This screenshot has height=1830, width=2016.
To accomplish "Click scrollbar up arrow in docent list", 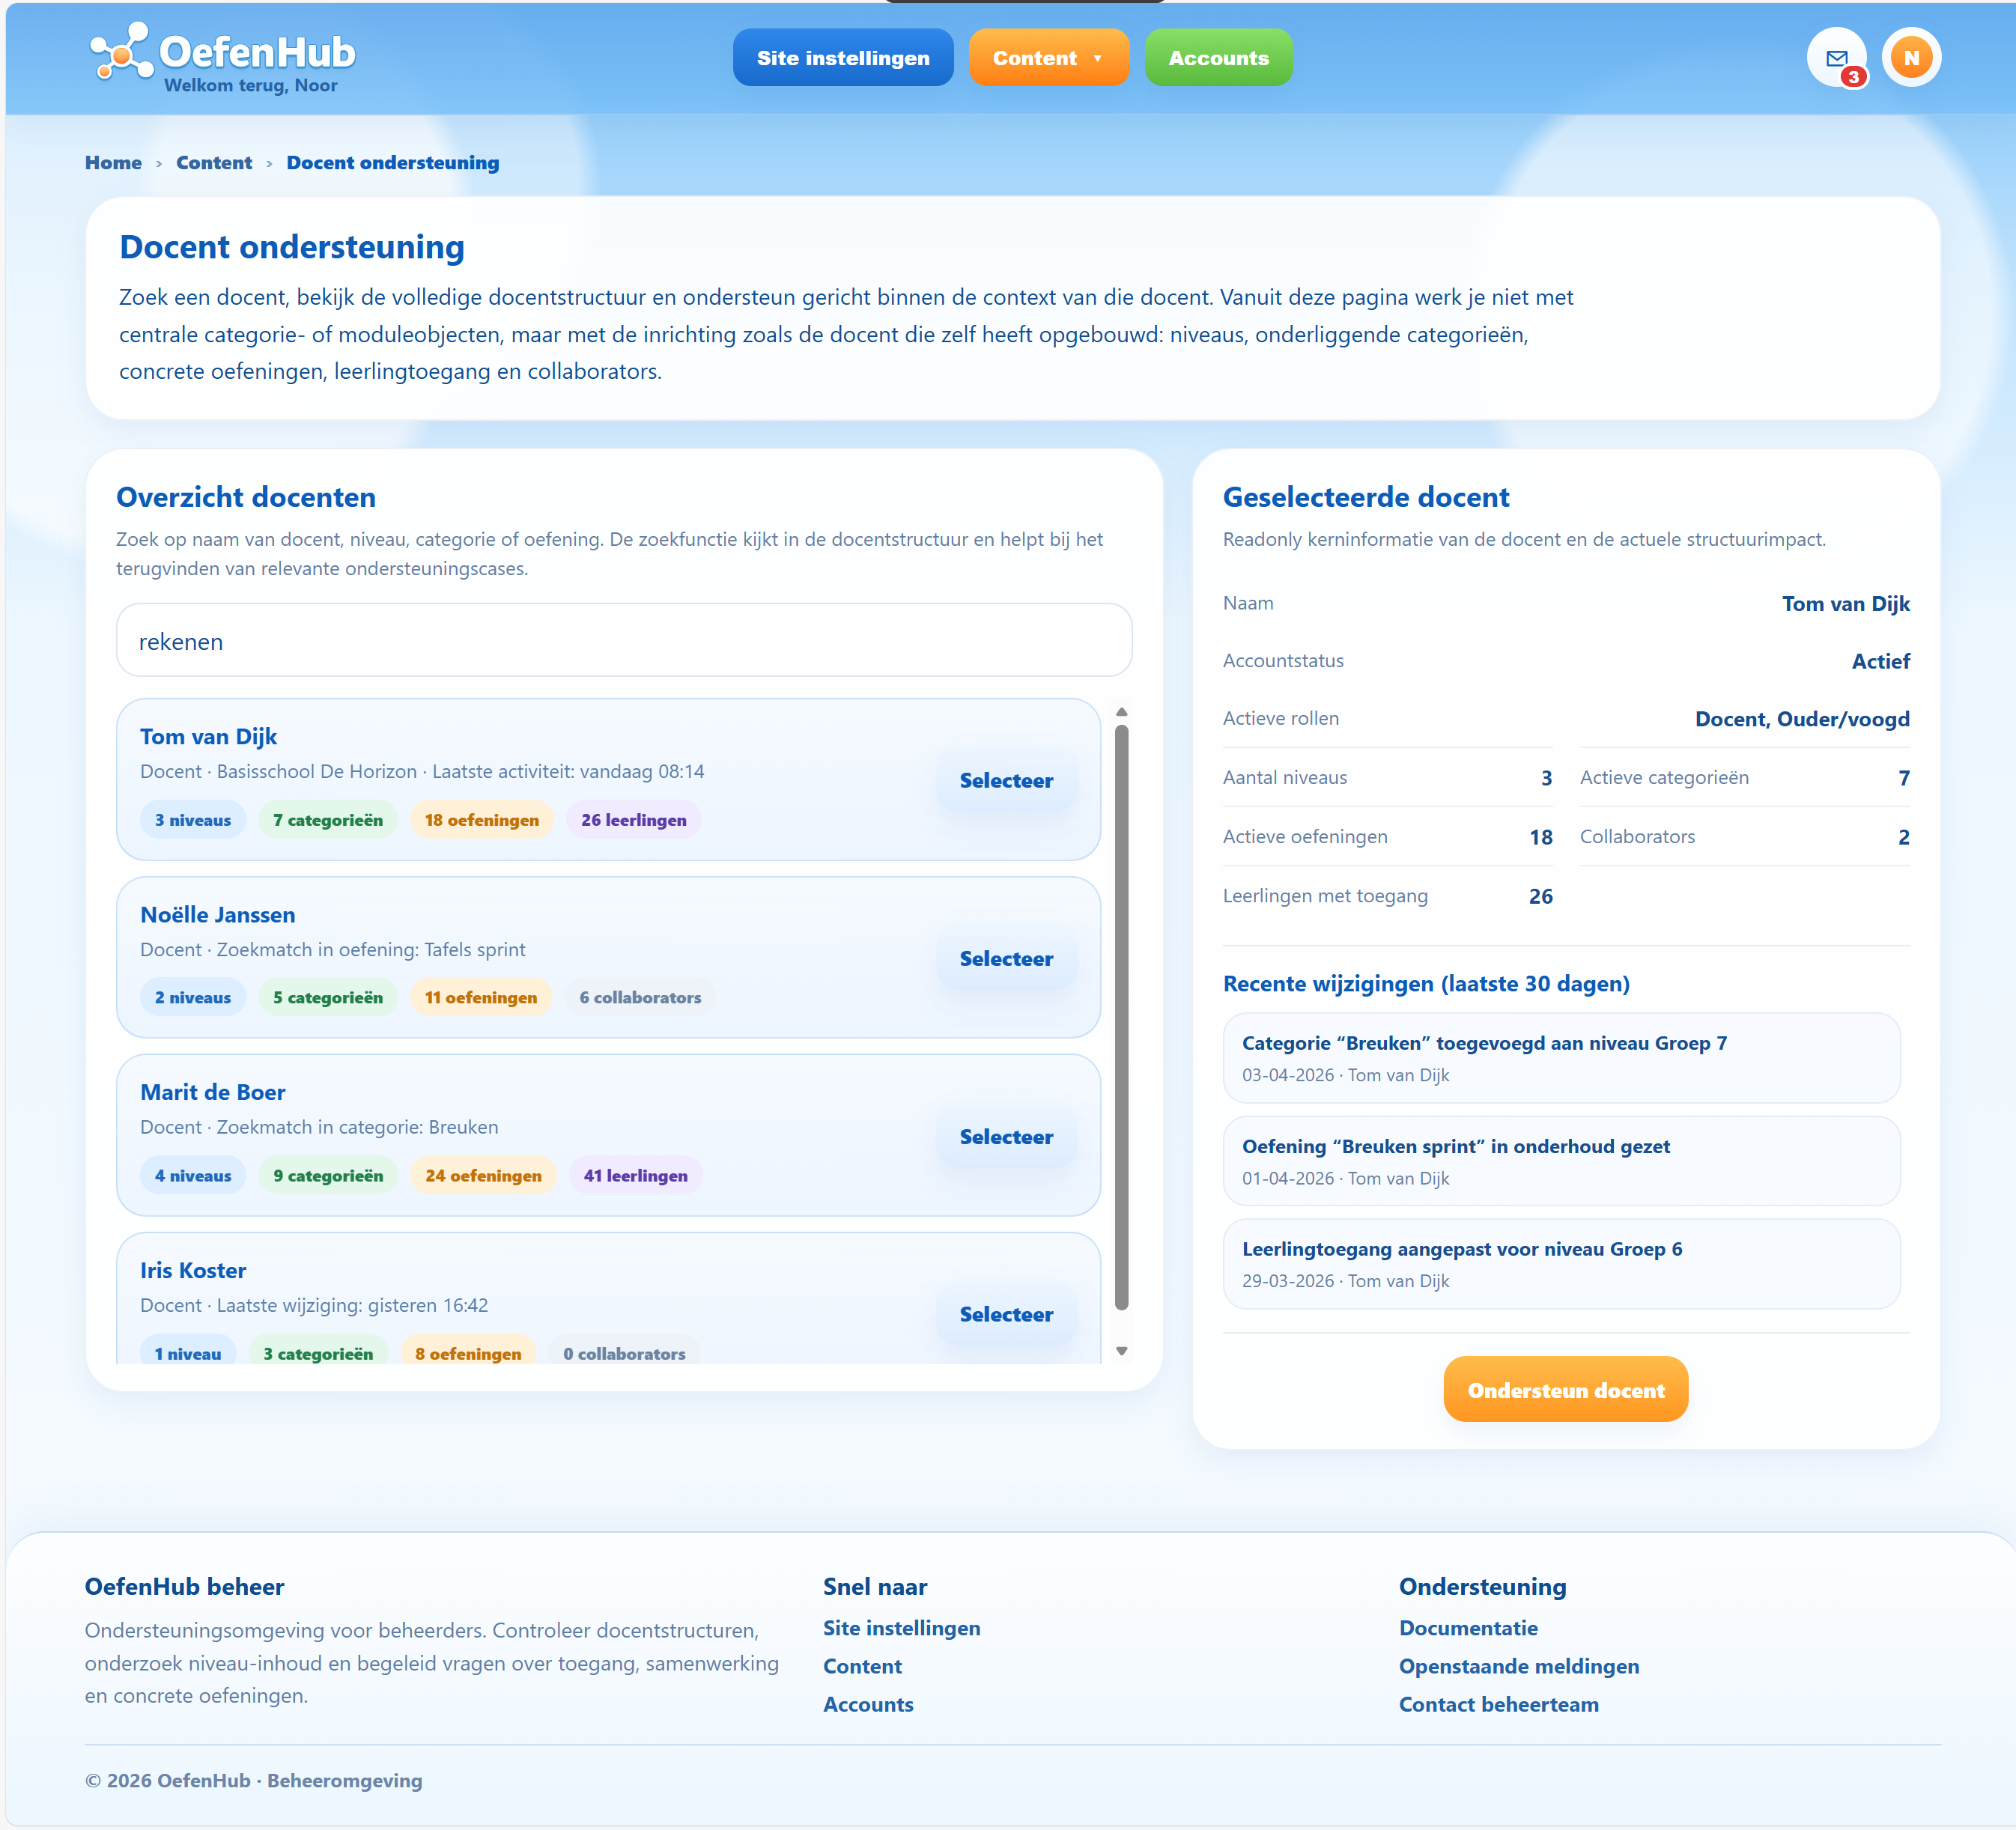I will tap(1122, 712).
